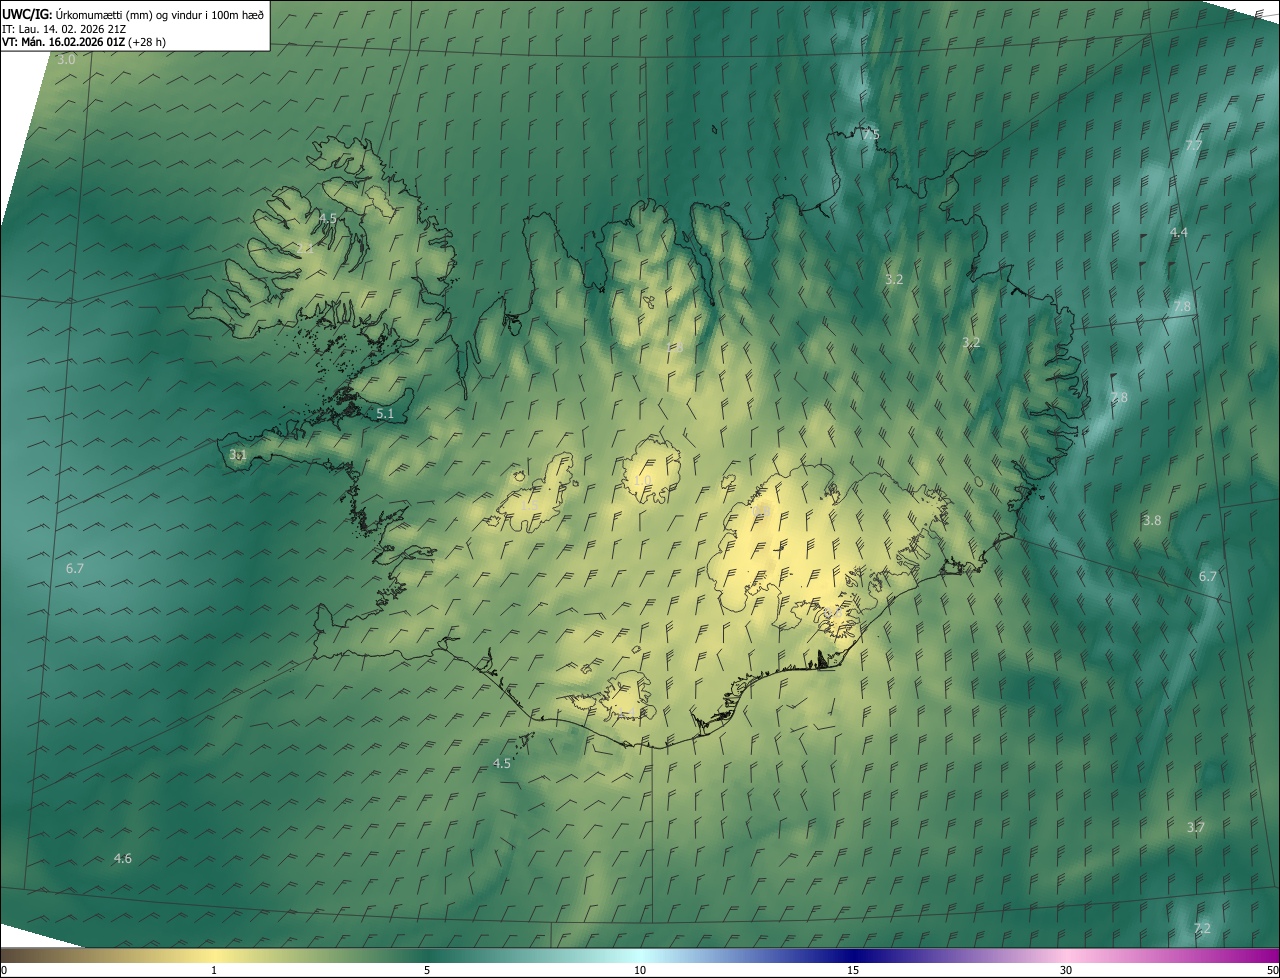Screen dimensions: 1280x978
Task: Click the 5.1 value at Breiðafjörður coast
Action: (385, 413)
